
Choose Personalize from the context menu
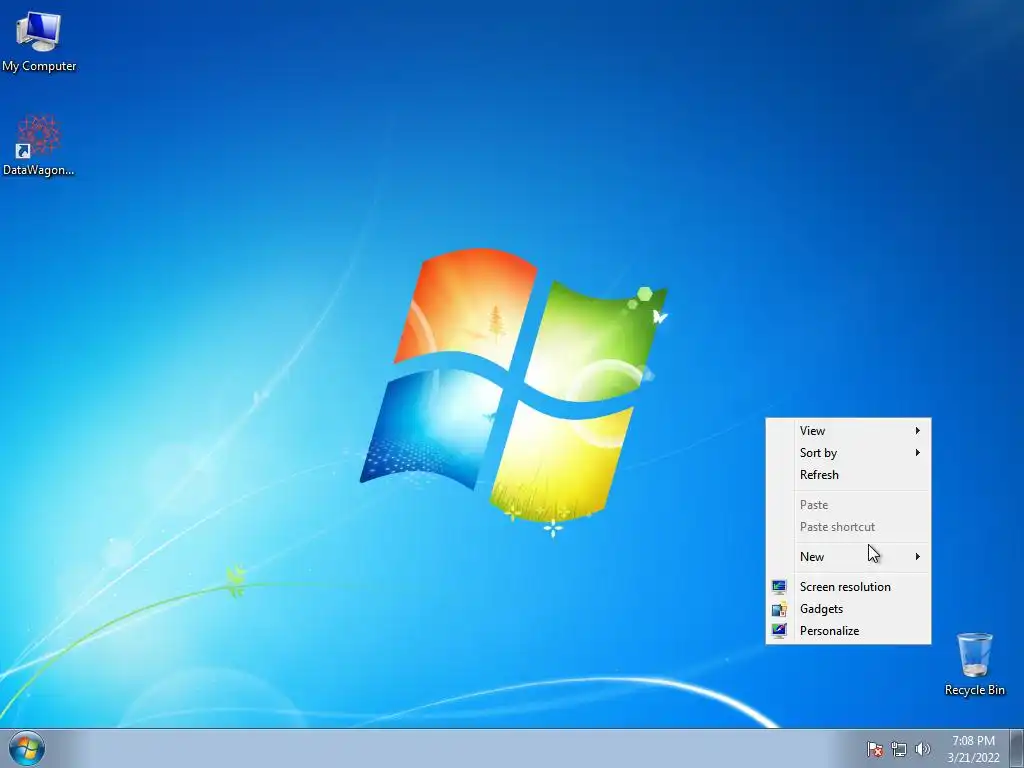tap(848, 631)
